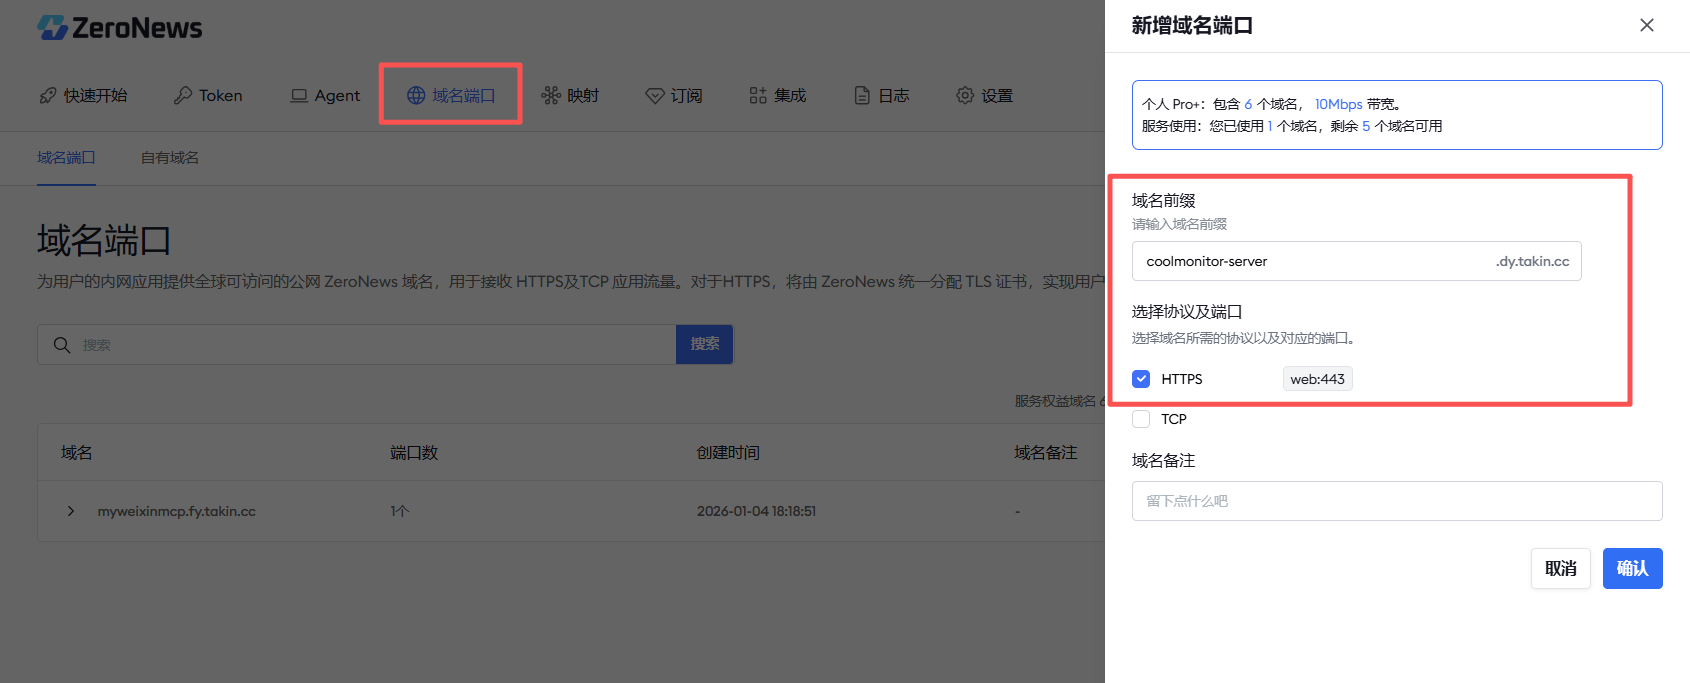Image resolution: width=1690 pixels, height=683 pixels.
Task: Click the globe icon beside 域名端口
Action: coord(416,96)
